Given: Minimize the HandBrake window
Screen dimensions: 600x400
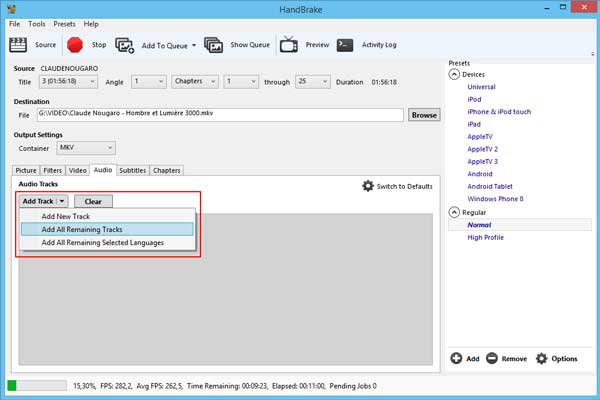Looking at the screenshot, I should pos(547,8).
